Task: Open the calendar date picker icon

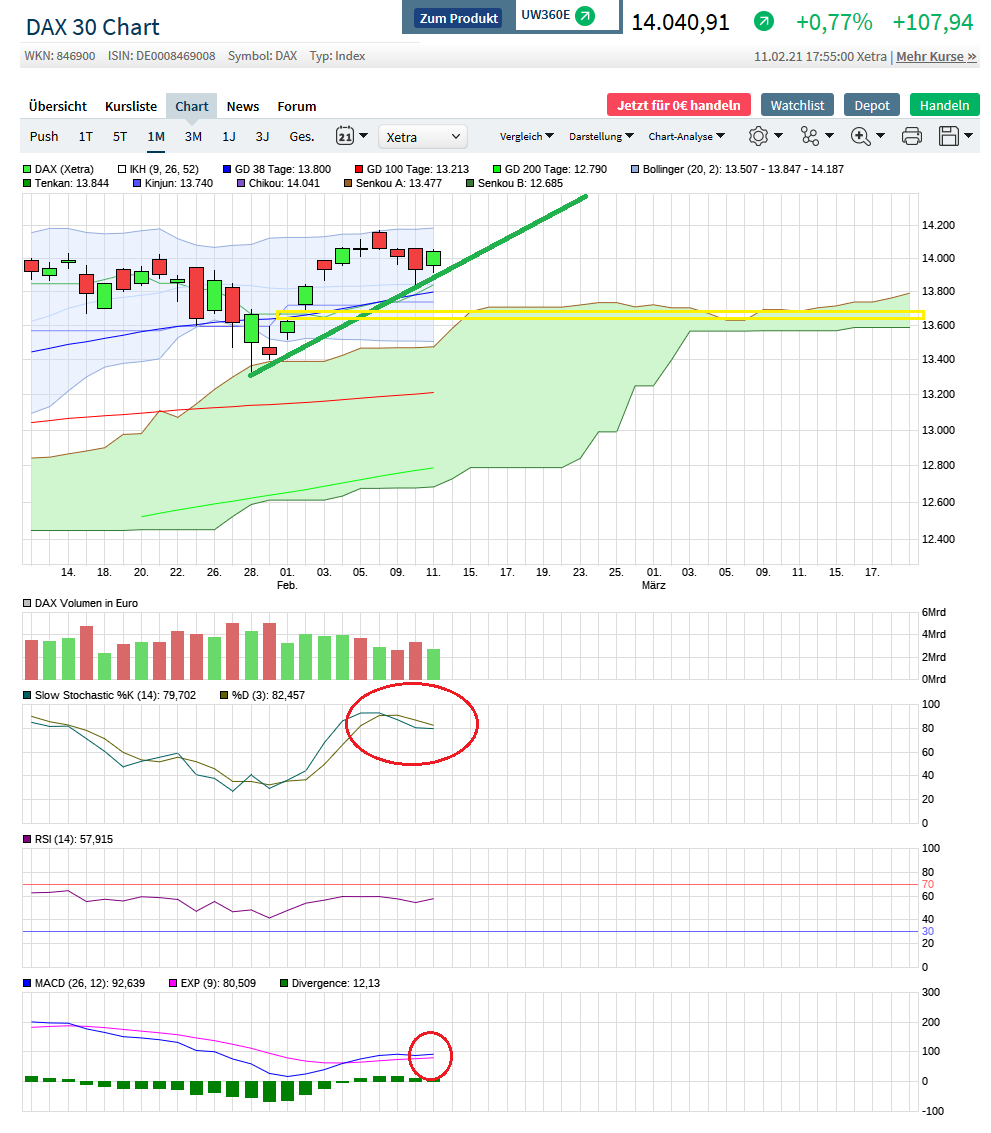Action: 345,135
